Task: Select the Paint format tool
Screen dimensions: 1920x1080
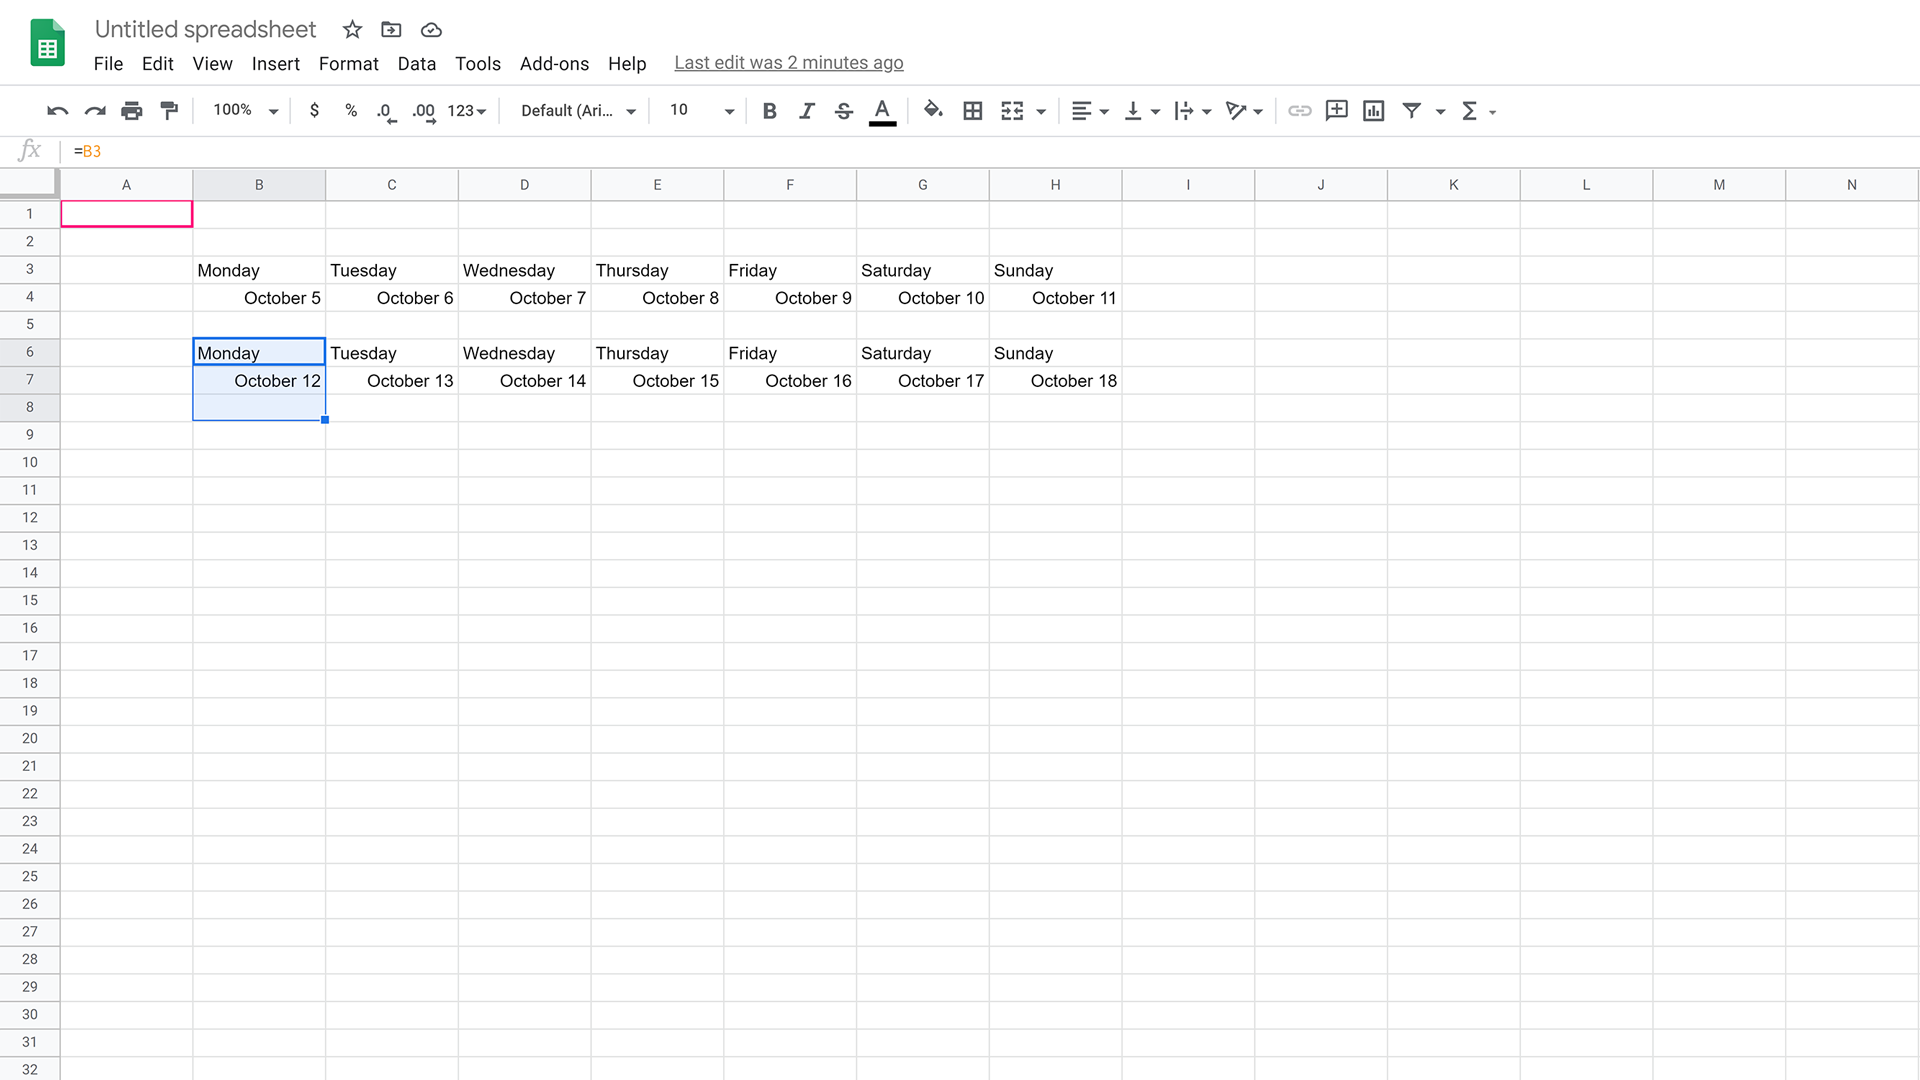Action: tap(169, 110)
